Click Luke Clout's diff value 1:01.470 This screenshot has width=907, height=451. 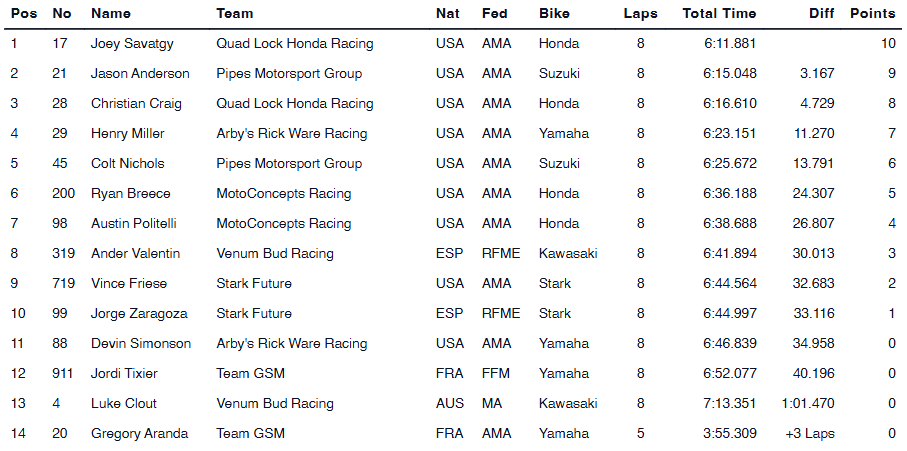click(808, 404)
